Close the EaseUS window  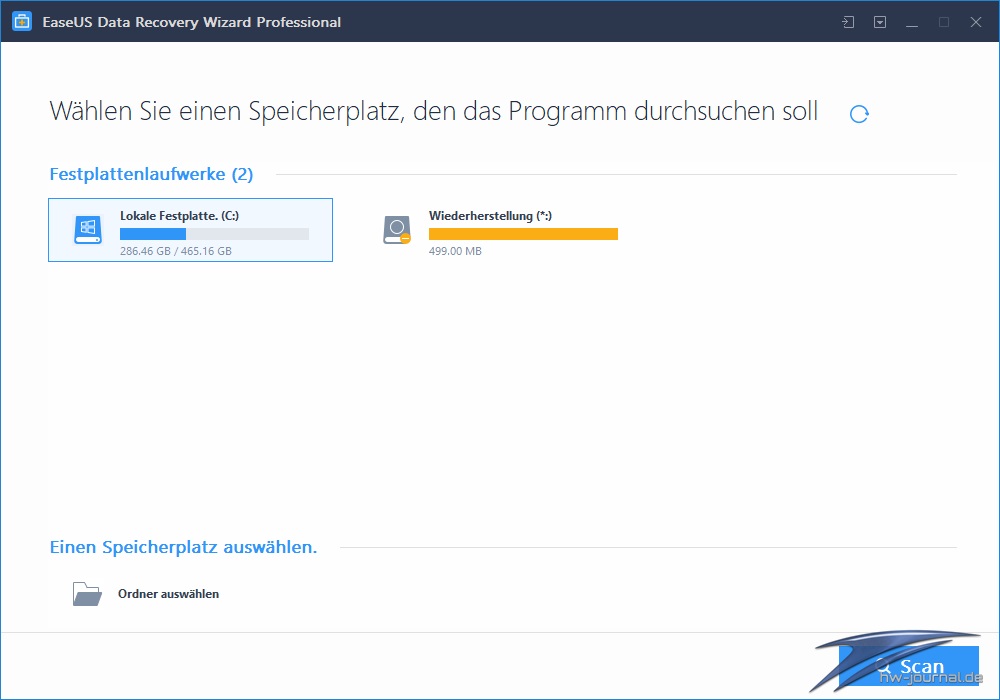click(x=976, y=22)
